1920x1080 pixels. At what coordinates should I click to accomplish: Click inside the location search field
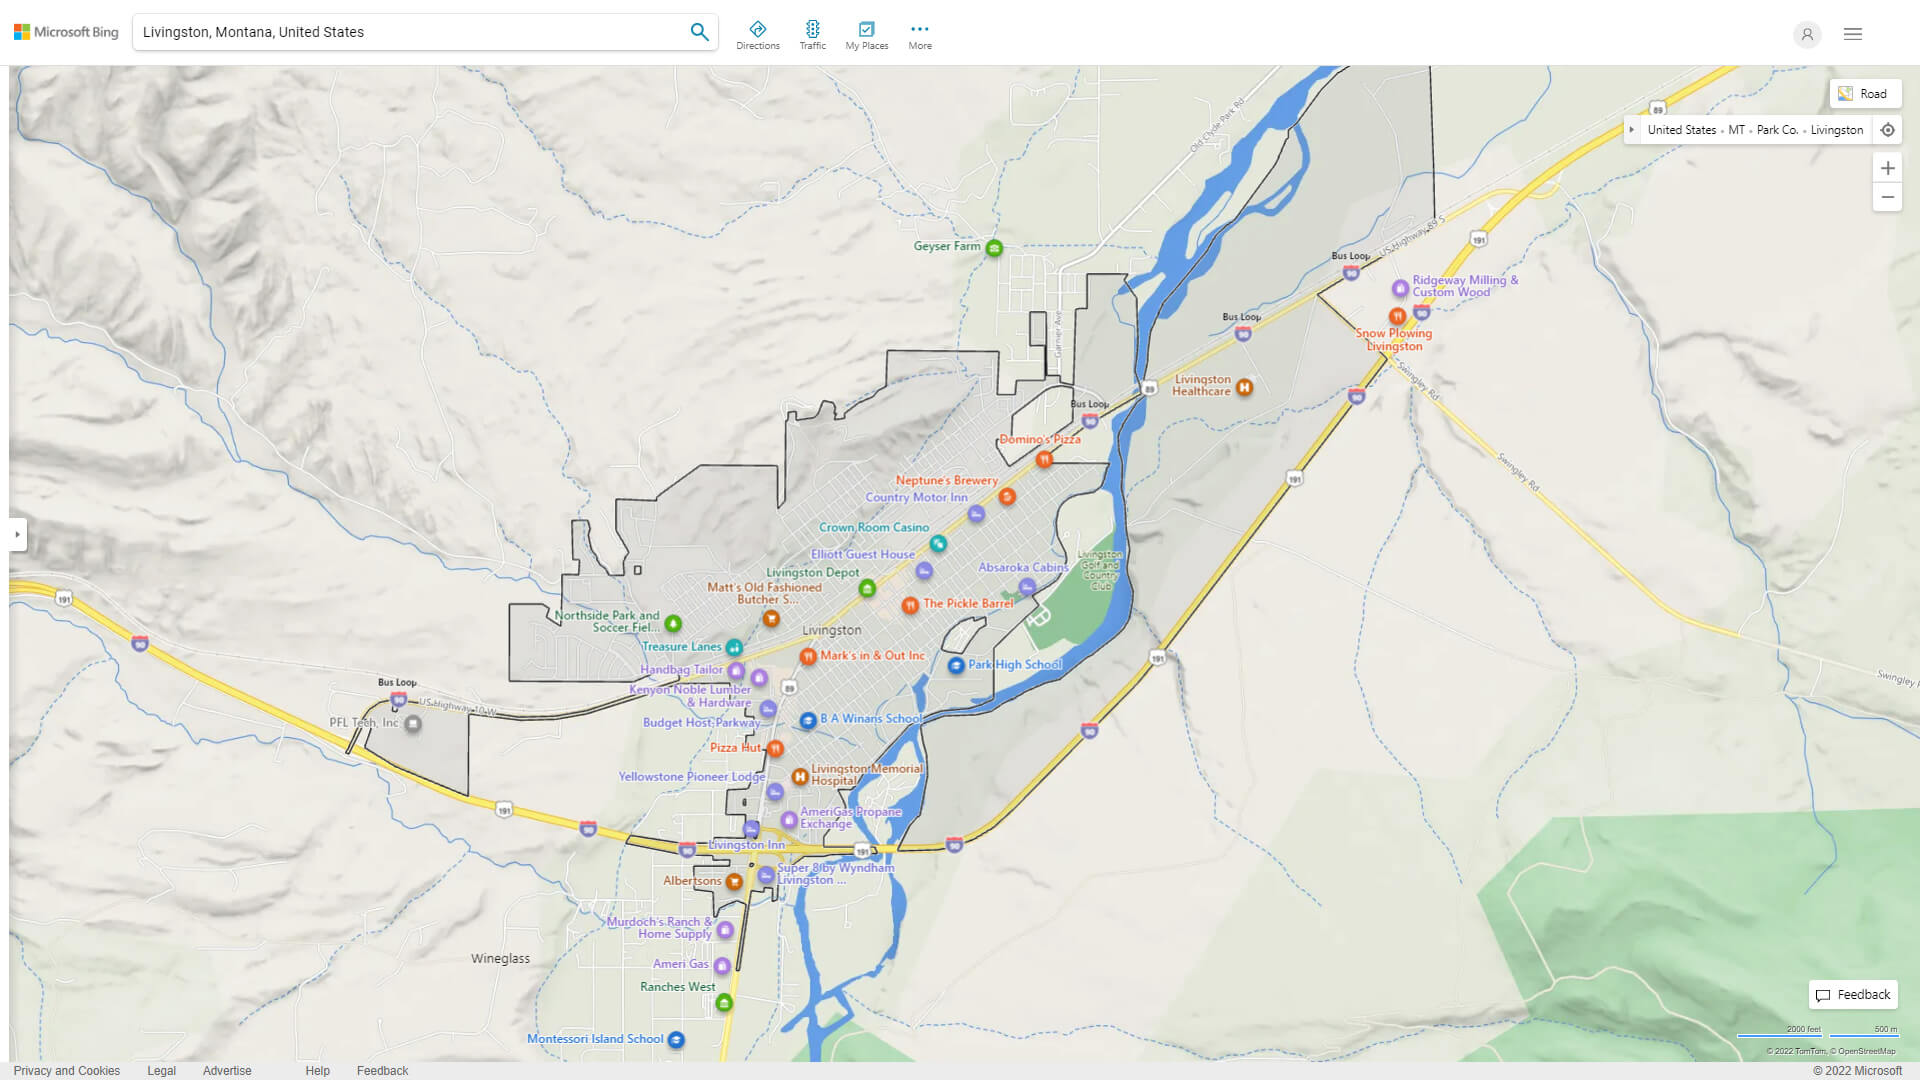pyautogui.click(x=400, y=31)
